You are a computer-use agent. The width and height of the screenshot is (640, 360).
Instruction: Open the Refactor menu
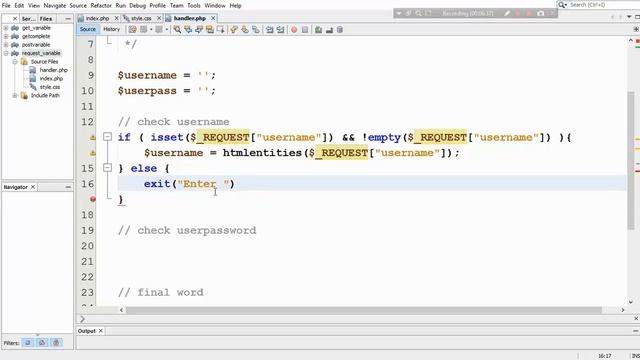(x=101, y=5)
